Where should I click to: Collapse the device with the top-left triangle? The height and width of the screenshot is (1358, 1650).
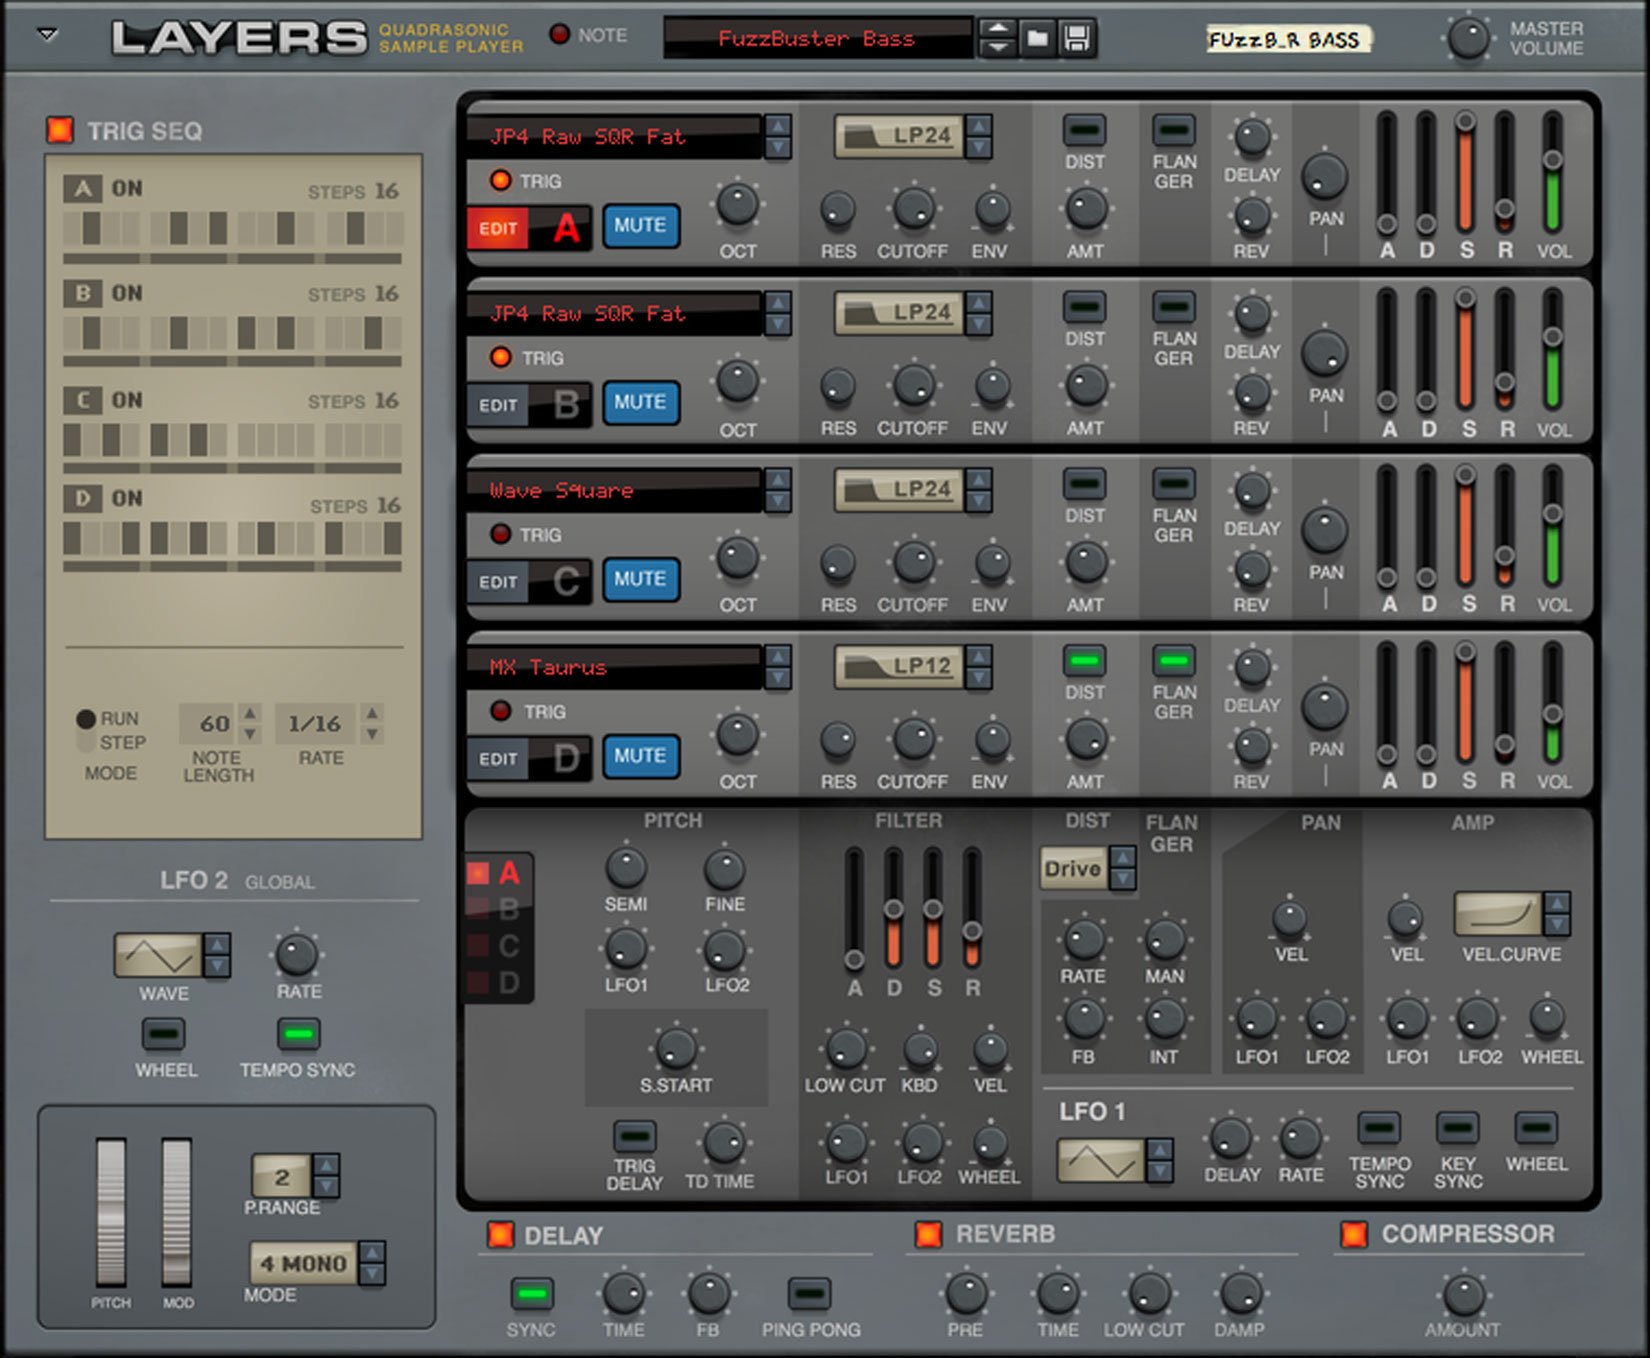[x=47, y=35]
